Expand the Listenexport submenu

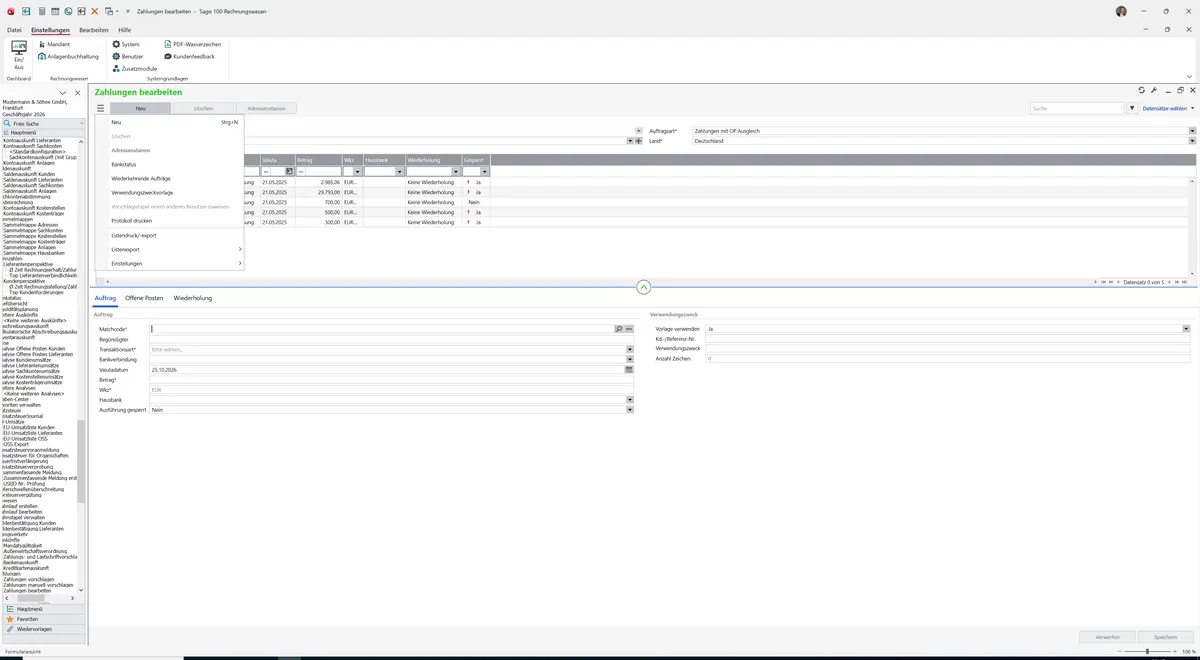[169, 249]
